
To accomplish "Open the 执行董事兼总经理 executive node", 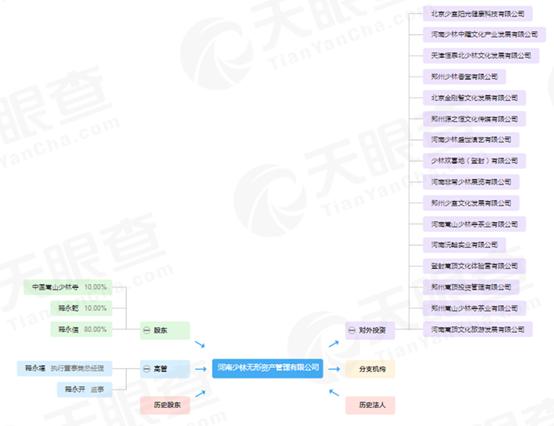I will [x=65, y=368].
